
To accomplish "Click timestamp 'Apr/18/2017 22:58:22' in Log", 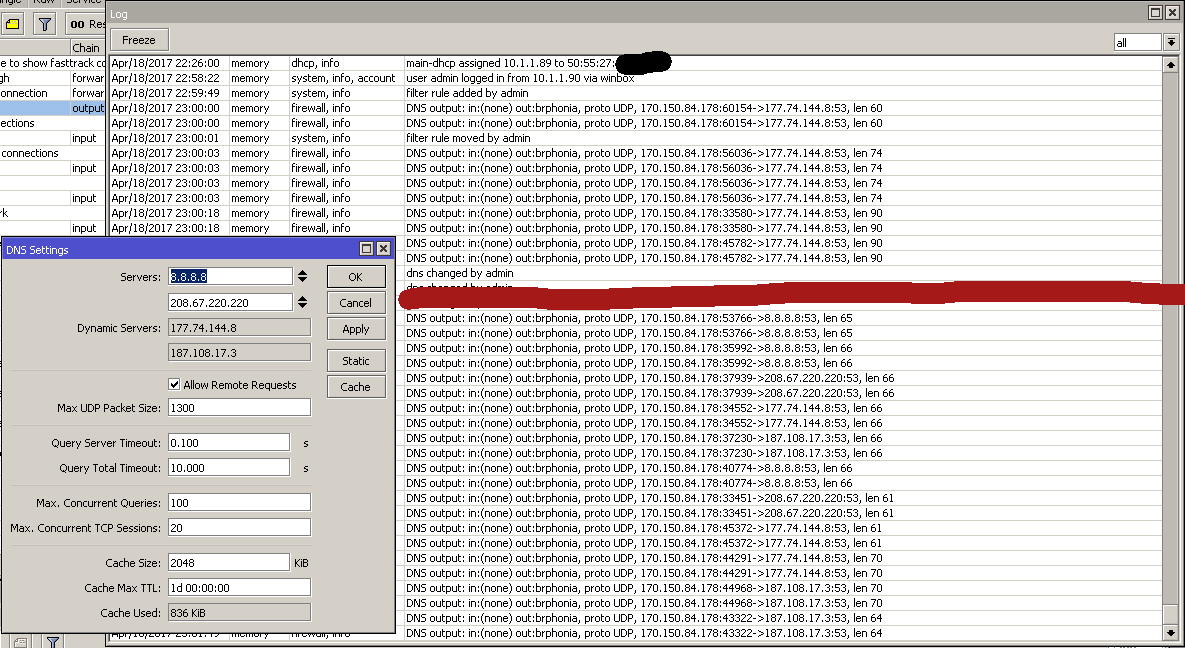I will pos(166,78).
